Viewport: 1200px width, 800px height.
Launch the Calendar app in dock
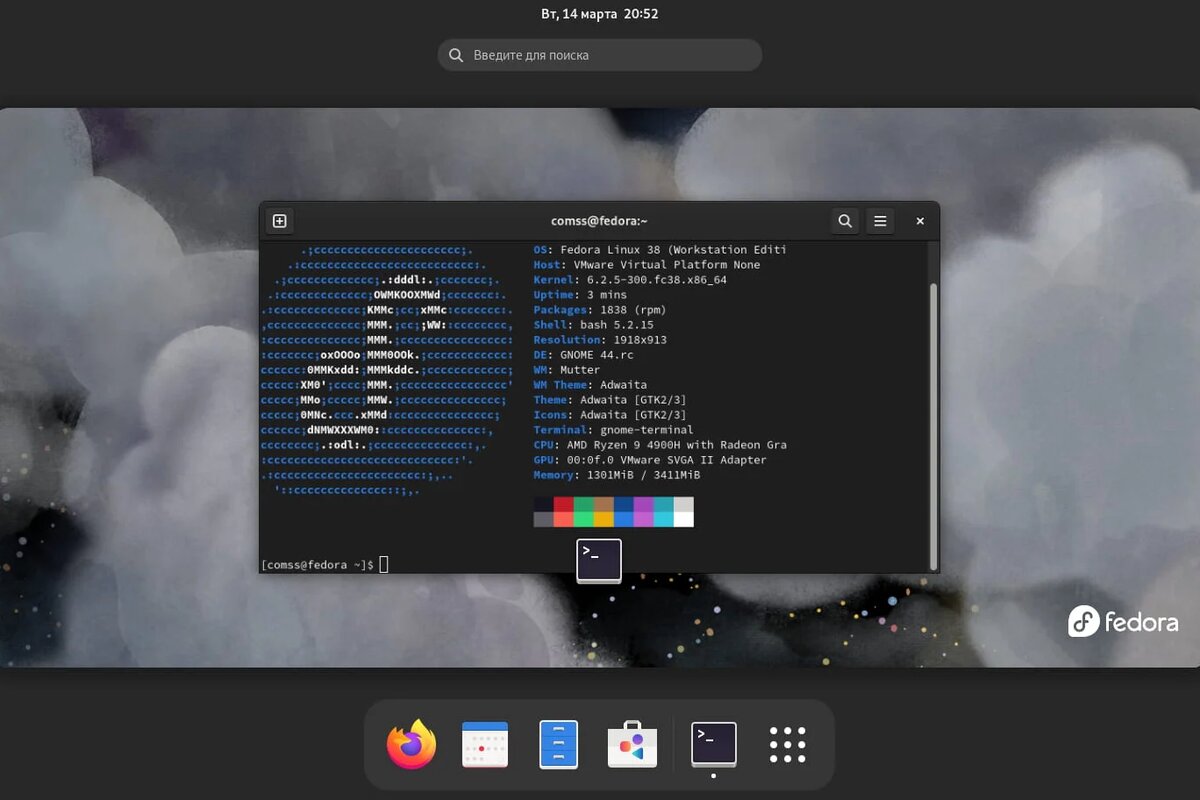click(485, 745)
